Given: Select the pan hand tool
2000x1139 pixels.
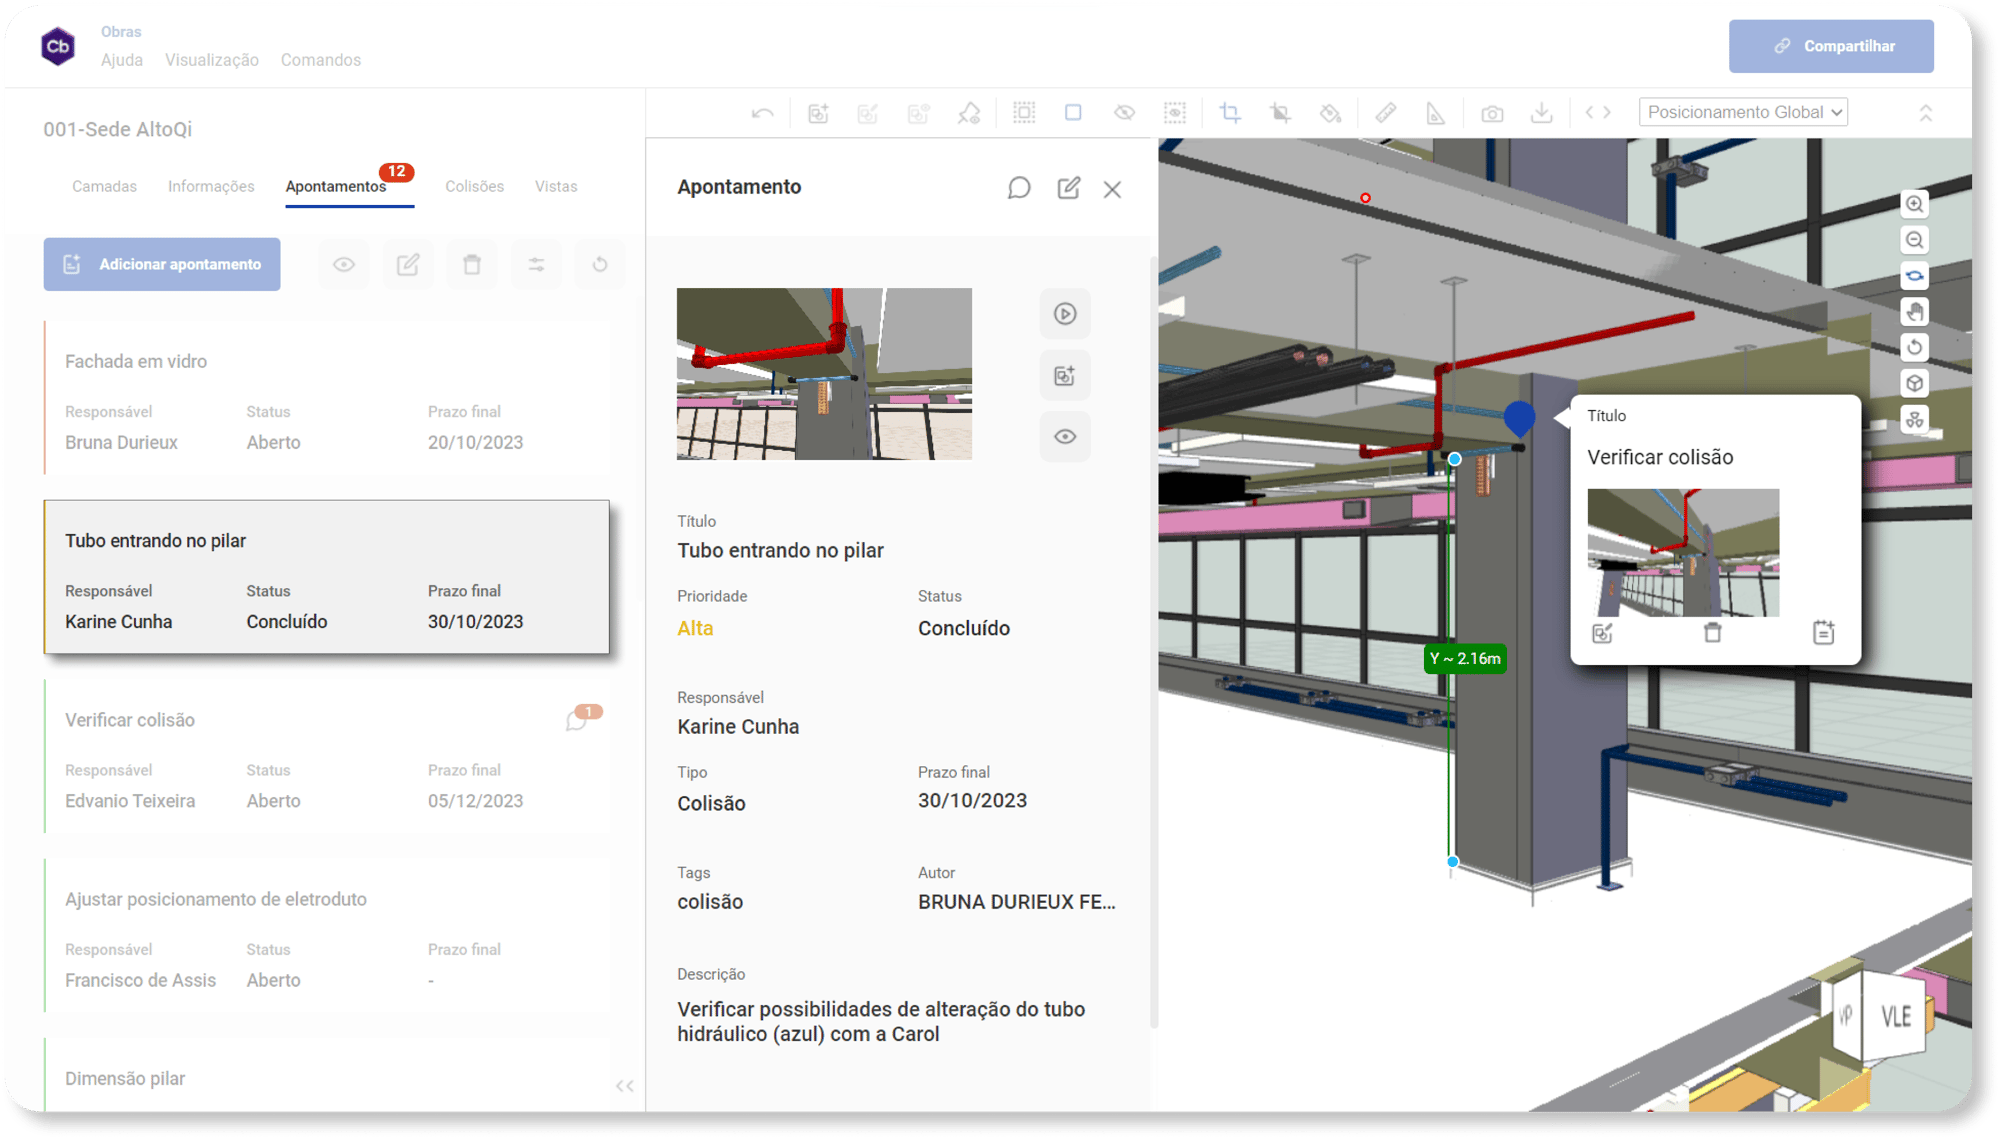Looking at the screenshot, I should (x=1914, y=312).
